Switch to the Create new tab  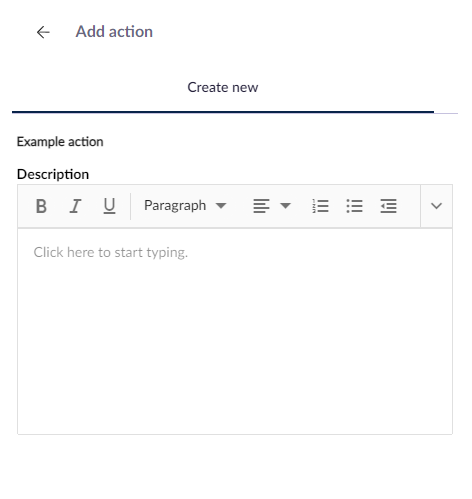pyautogui.click(x=223, y=87)
